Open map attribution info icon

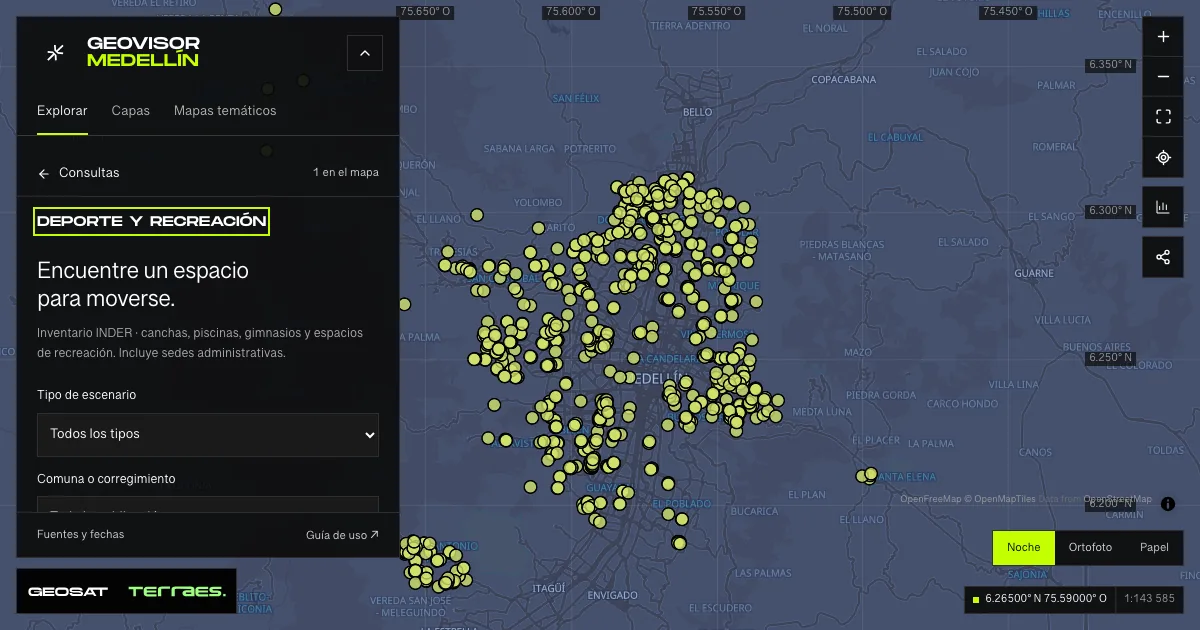pyautogui.click(x=1168, y=504)
